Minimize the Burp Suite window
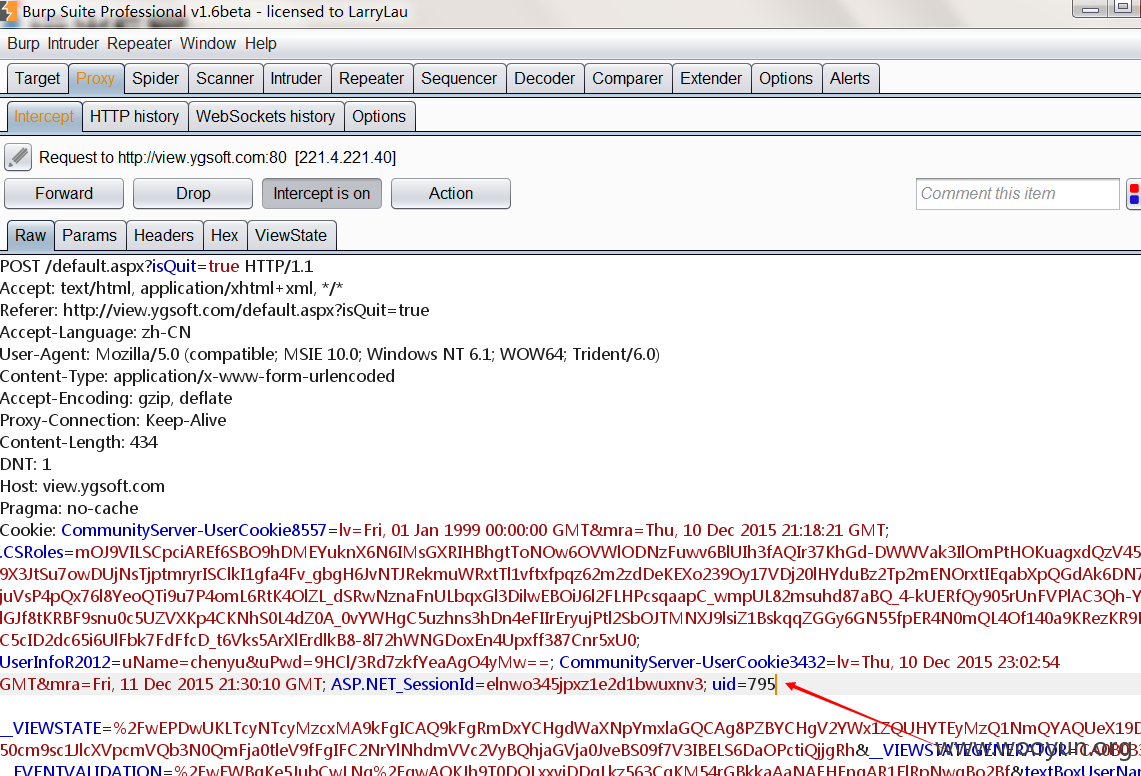The width and height of the screenshot is (1141, 776). [1089, 9]
